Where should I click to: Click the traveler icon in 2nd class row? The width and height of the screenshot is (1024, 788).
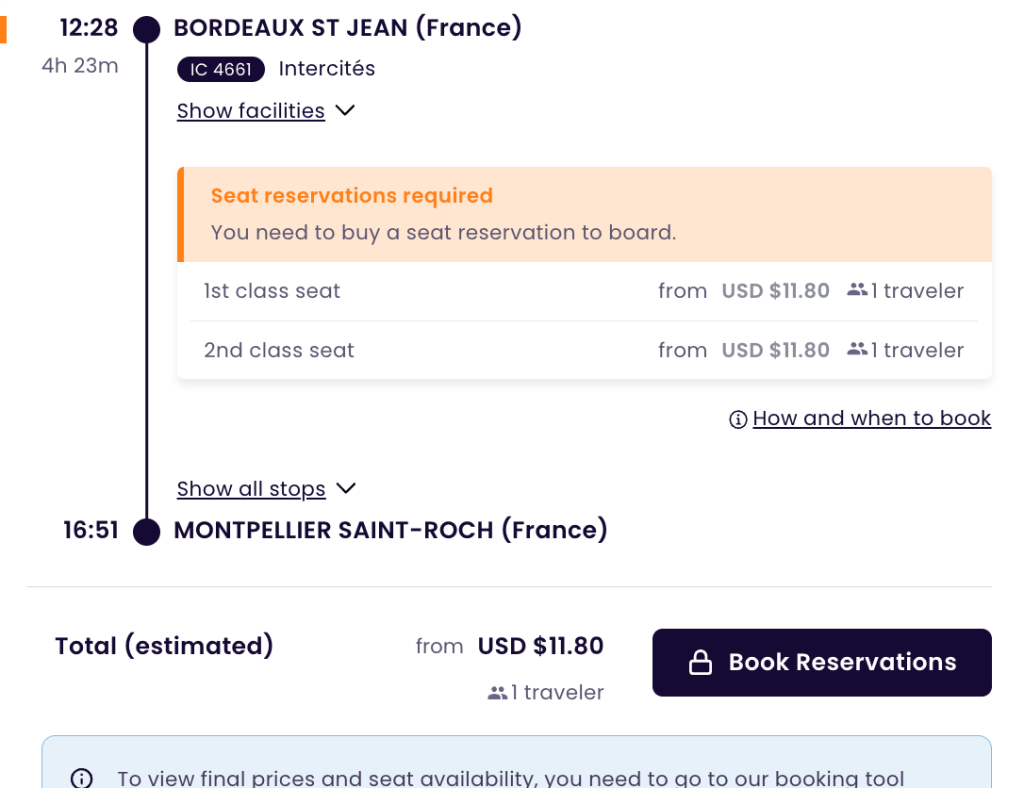click(x=856, y=349)
